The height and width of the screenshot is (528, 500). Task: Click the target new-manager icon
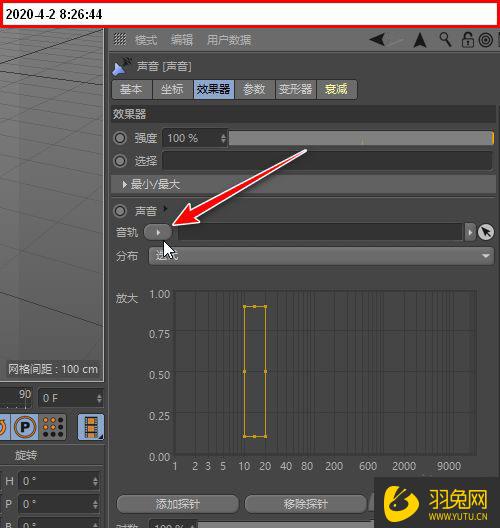pos(486,40)
